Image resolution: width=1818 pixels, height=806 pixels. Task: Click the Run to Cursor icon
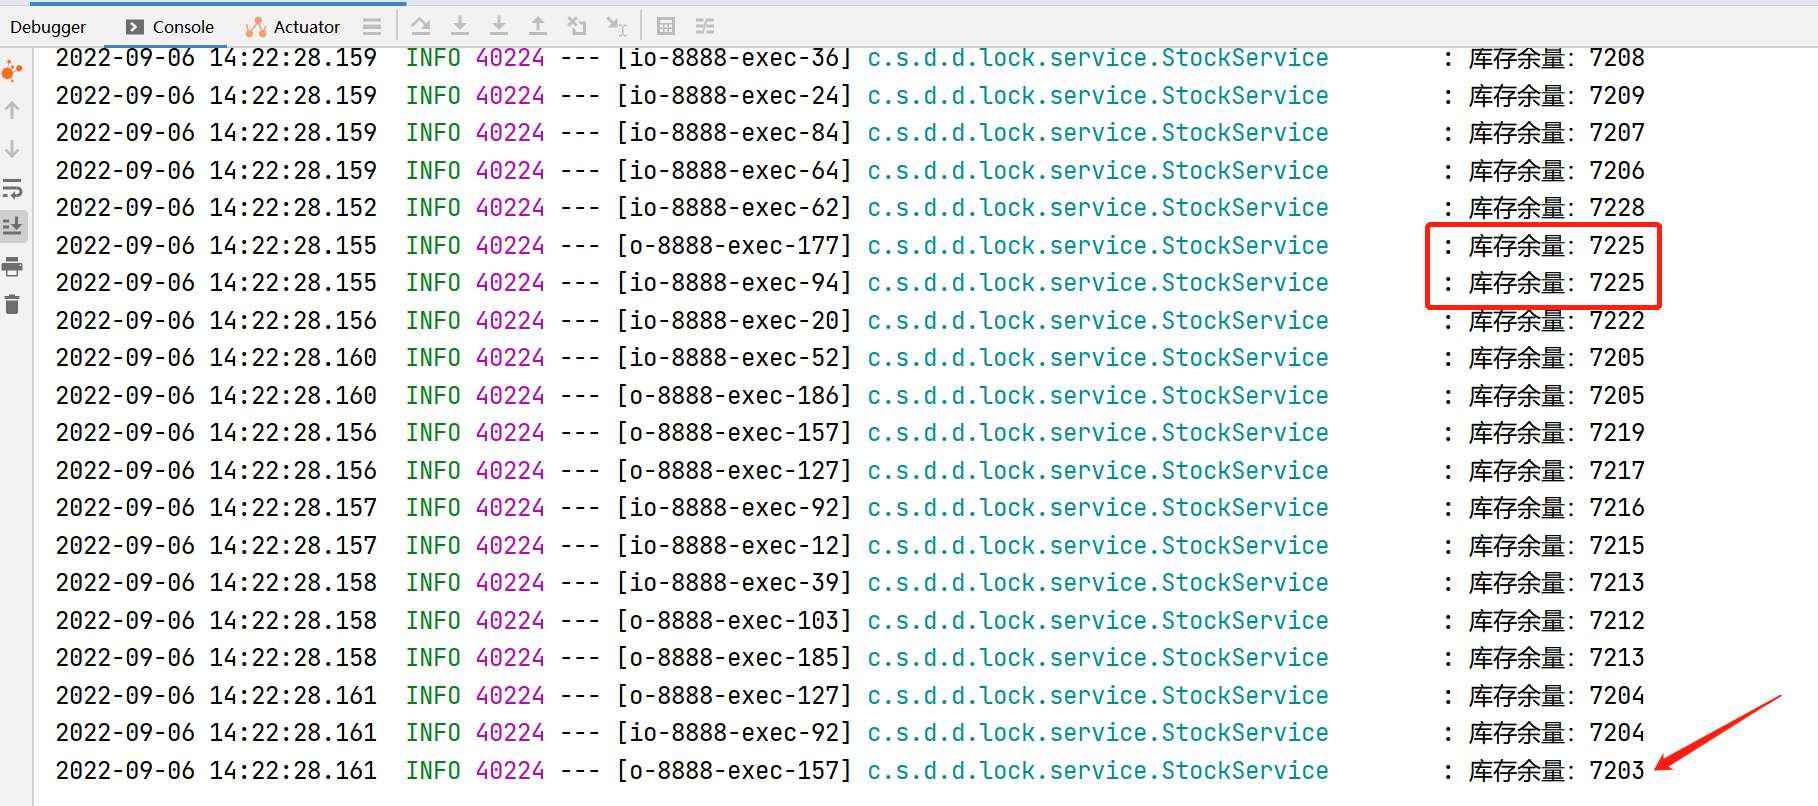pos(617,26)
